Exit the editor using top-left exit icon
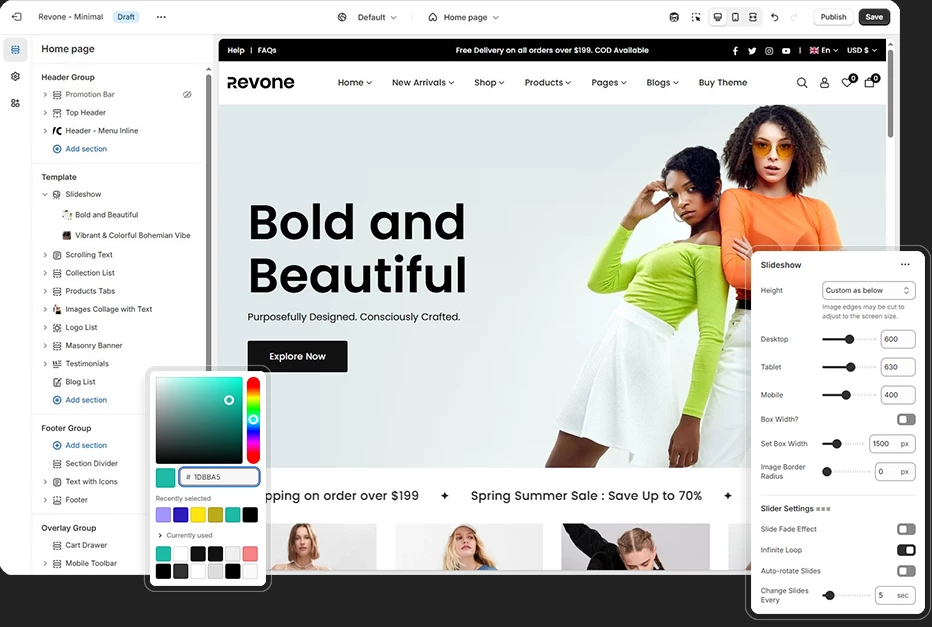The height and width of the screenshot is (627, 932). 16,17
